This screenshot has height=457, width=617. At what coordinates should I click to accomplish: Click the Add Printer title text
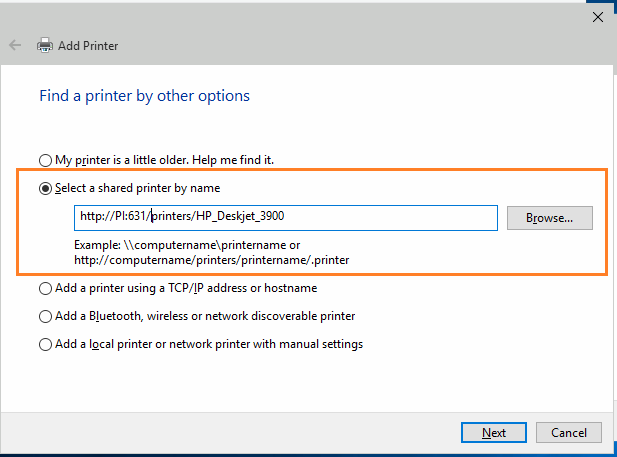click(x=88, y=46)
